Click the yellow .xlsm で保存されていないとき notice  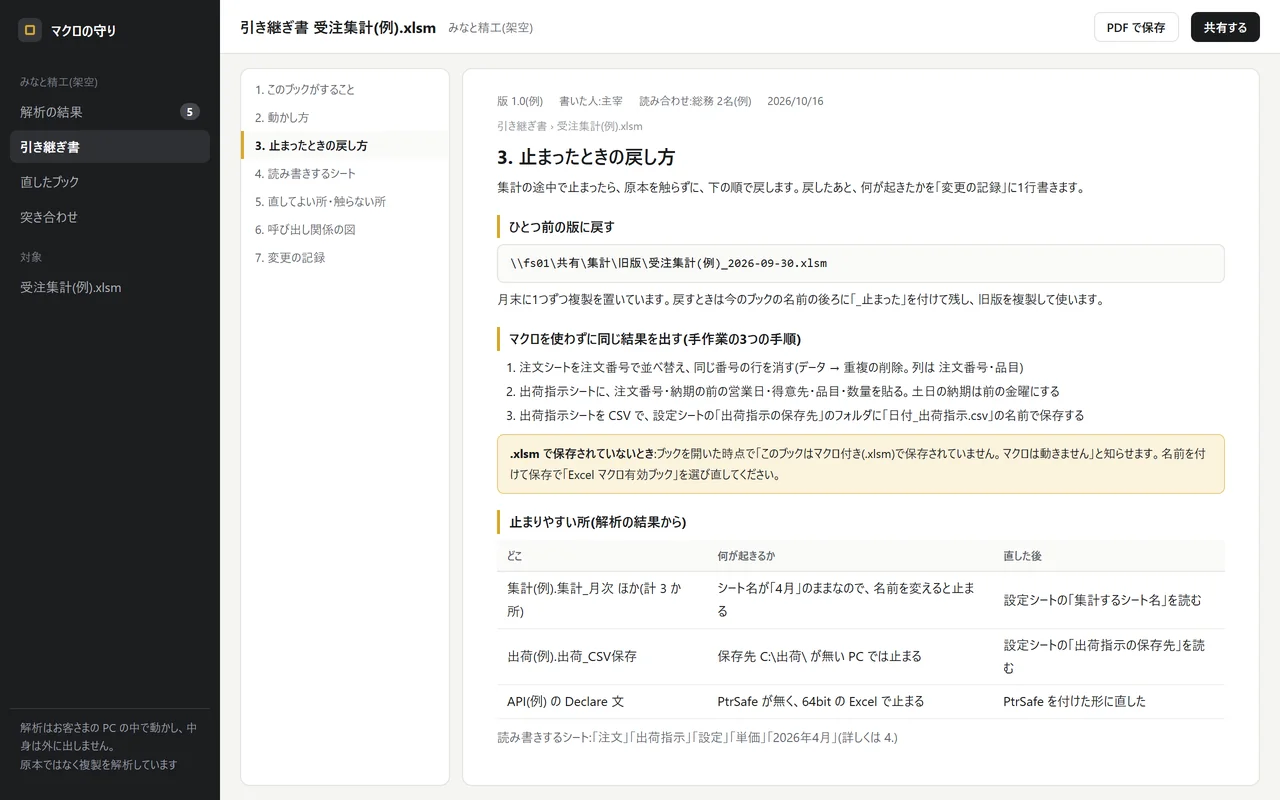point(860,464)
